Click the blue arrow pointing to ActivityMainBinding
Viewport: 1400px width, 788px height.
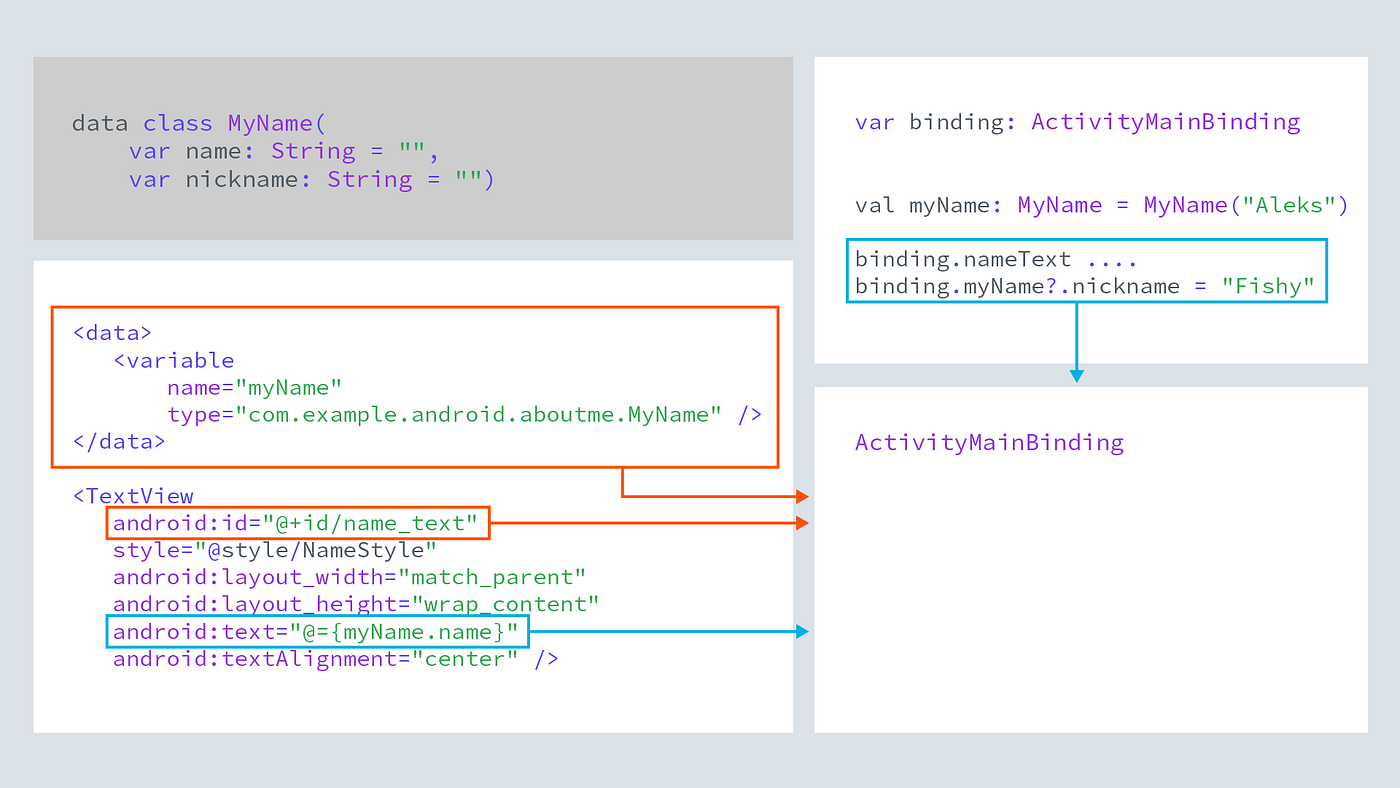coord(1077,370)
